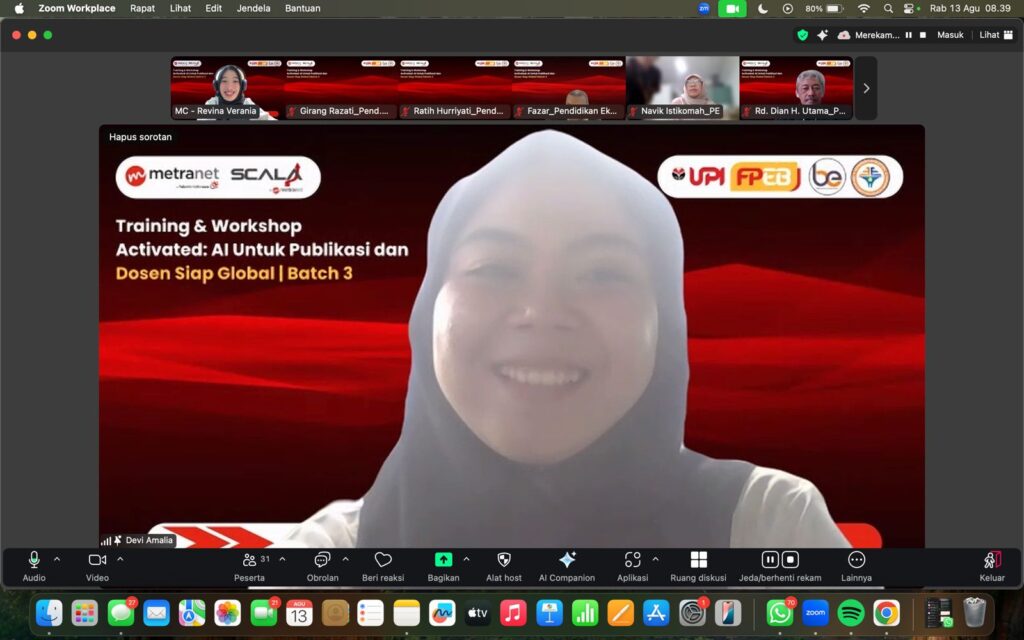
Task: Open the Jendela menu in menu bar
Action: tap(253, 8)
